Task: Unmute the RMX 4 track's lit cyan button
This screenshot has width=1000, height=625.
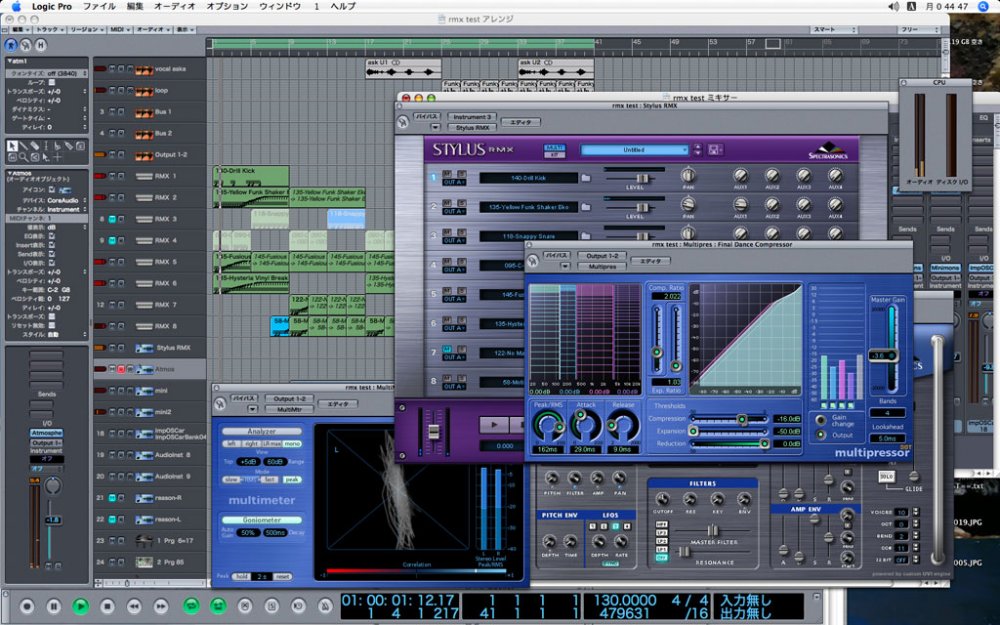Action: (x=112, y=240)
